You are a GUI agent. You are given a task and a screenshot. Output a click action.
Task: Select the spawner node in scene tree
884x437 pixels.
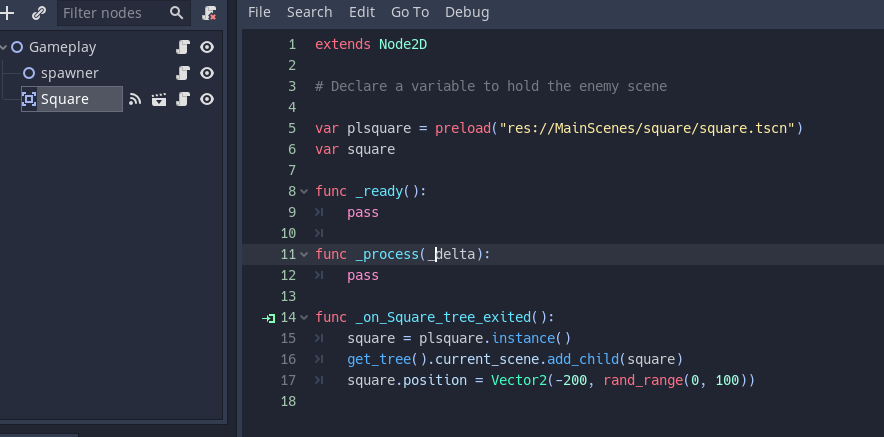(69, 73)
